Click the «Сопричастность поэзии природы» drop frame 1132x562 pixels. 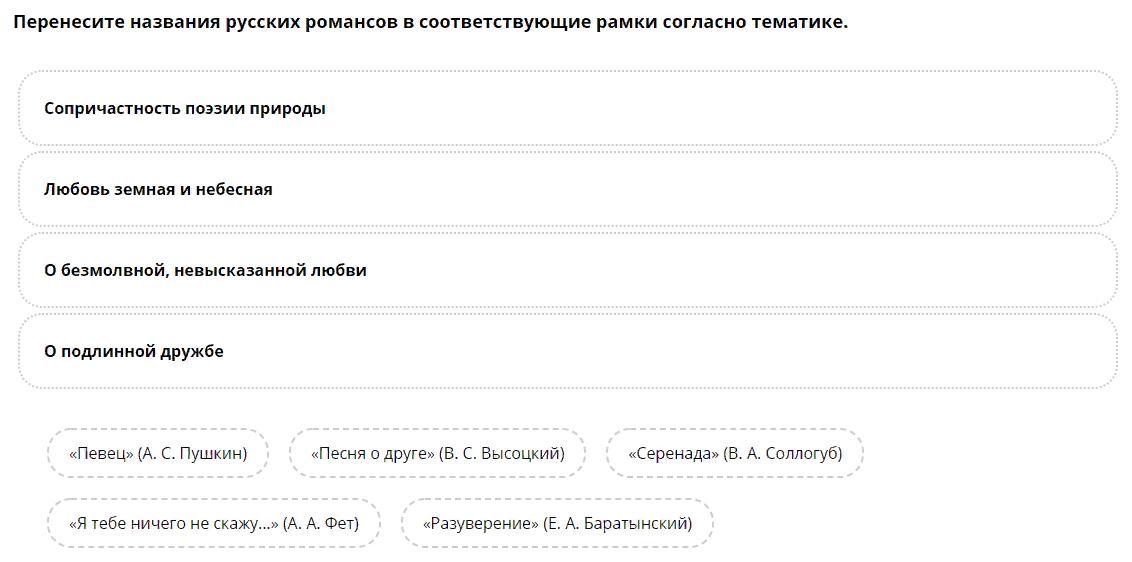coord(700,108)
